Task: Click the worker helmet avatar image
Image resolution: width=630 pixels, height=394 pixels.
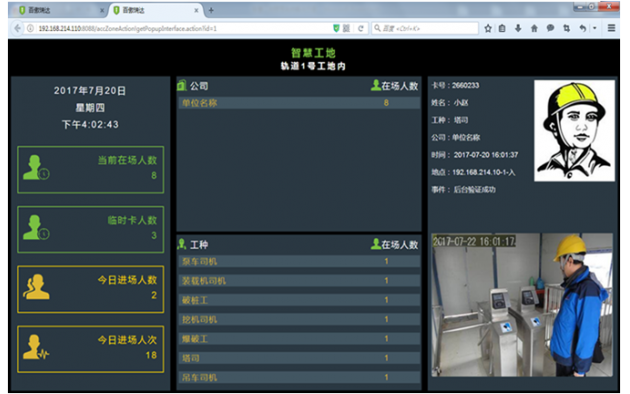Action: click(x=574, y=131)
